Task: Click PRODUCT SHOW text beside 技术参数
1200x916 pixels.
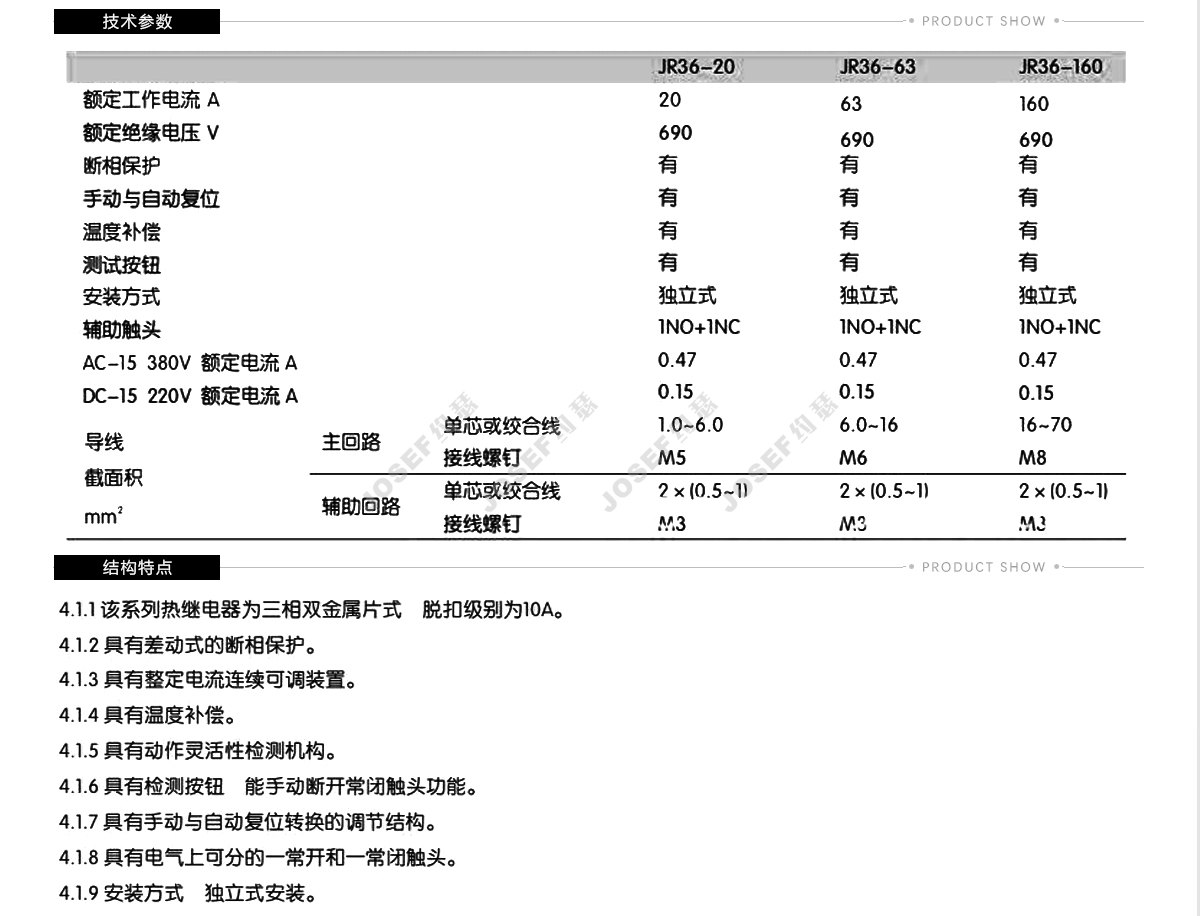Action: 983,21
